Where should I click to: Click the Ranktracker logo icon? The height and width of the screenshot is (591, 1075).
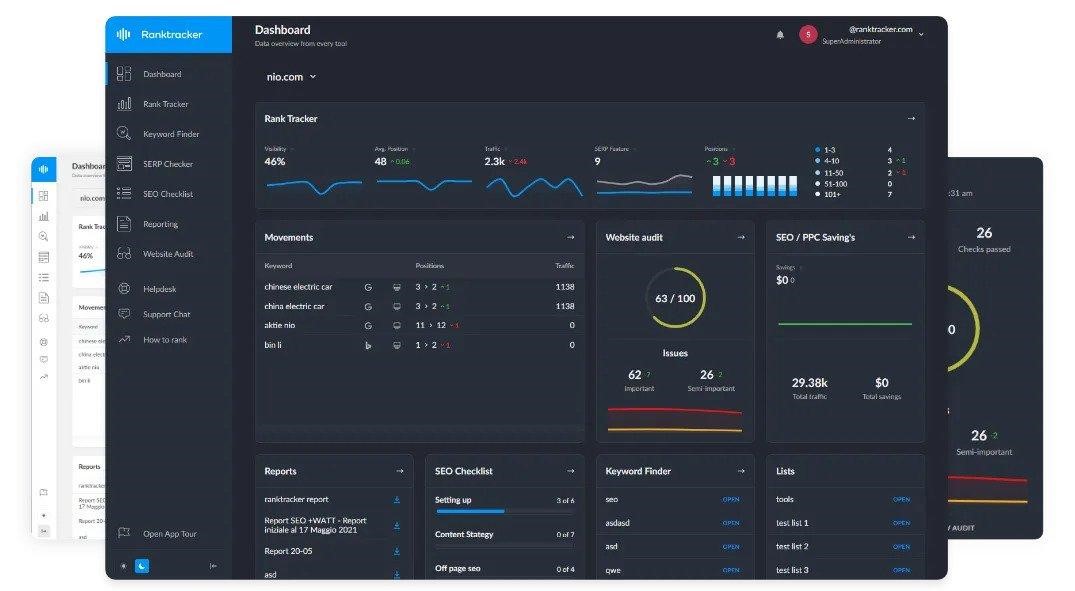(x=123, y=34)
